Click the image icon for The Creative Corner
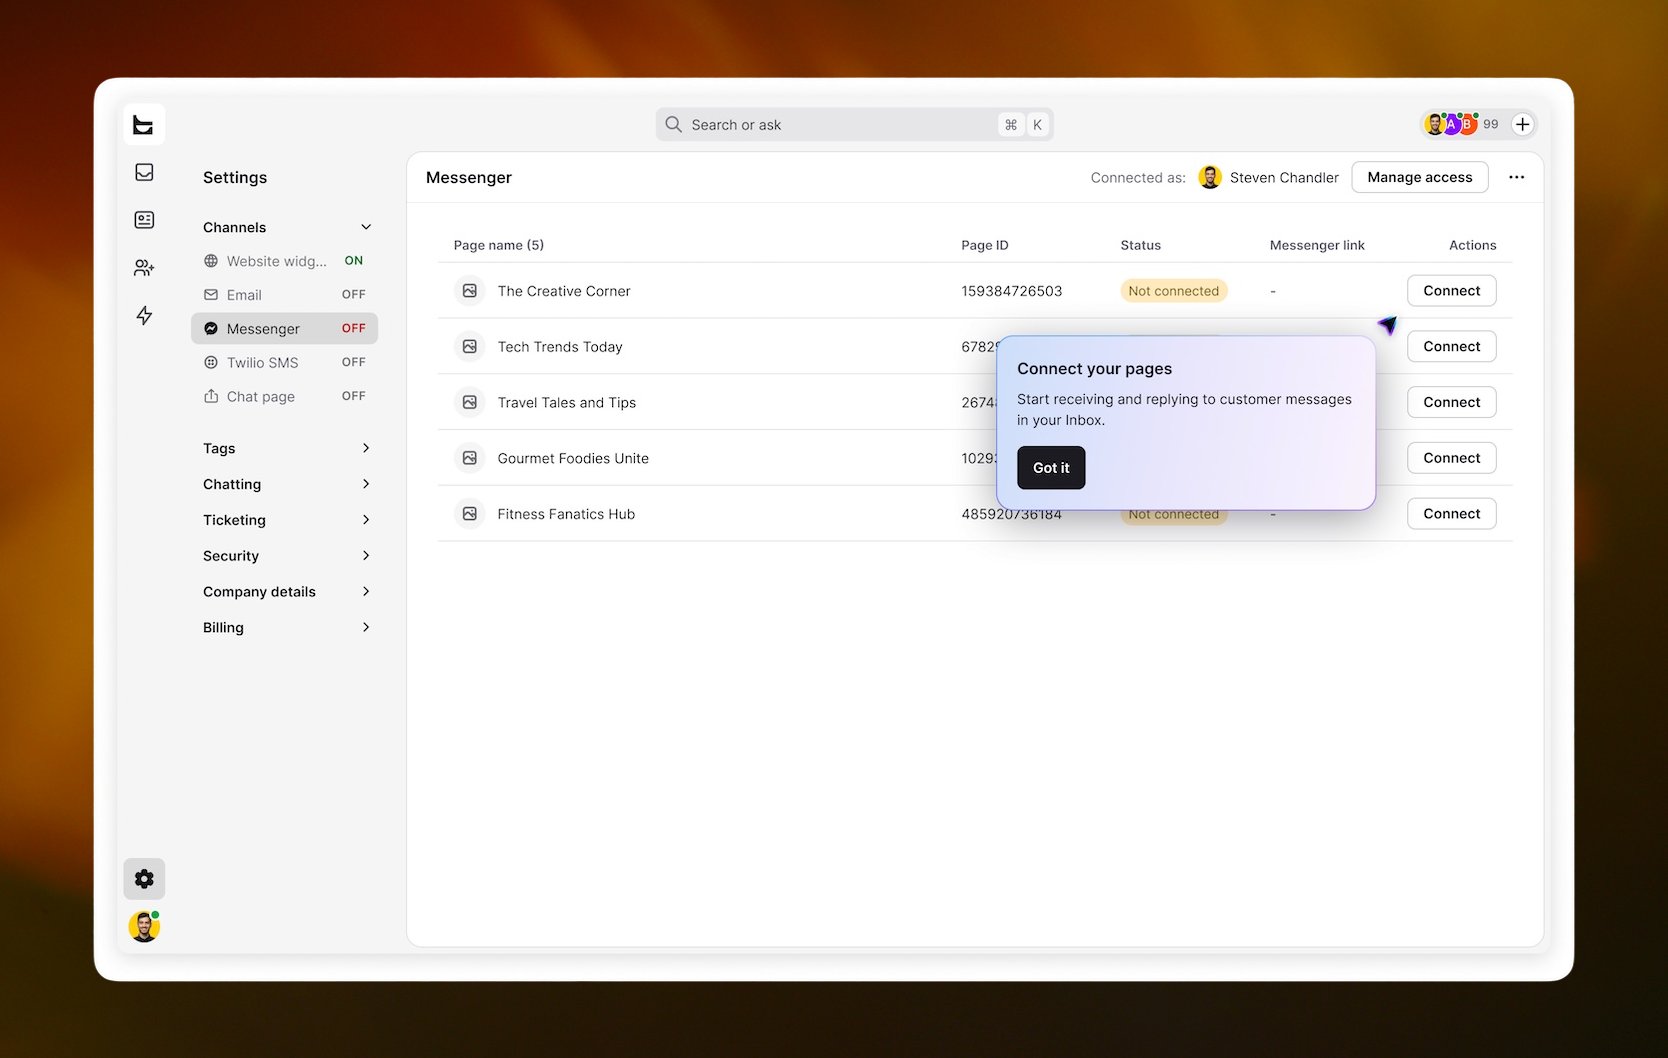Viewport: 1668px width, 1058px height. (470, 291)
